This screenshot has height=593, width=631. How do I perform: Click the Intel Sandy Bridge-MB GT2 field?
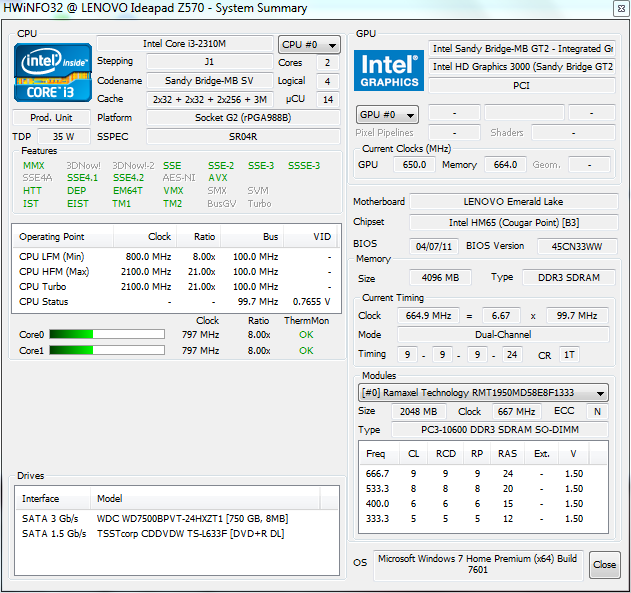point(522,49)
